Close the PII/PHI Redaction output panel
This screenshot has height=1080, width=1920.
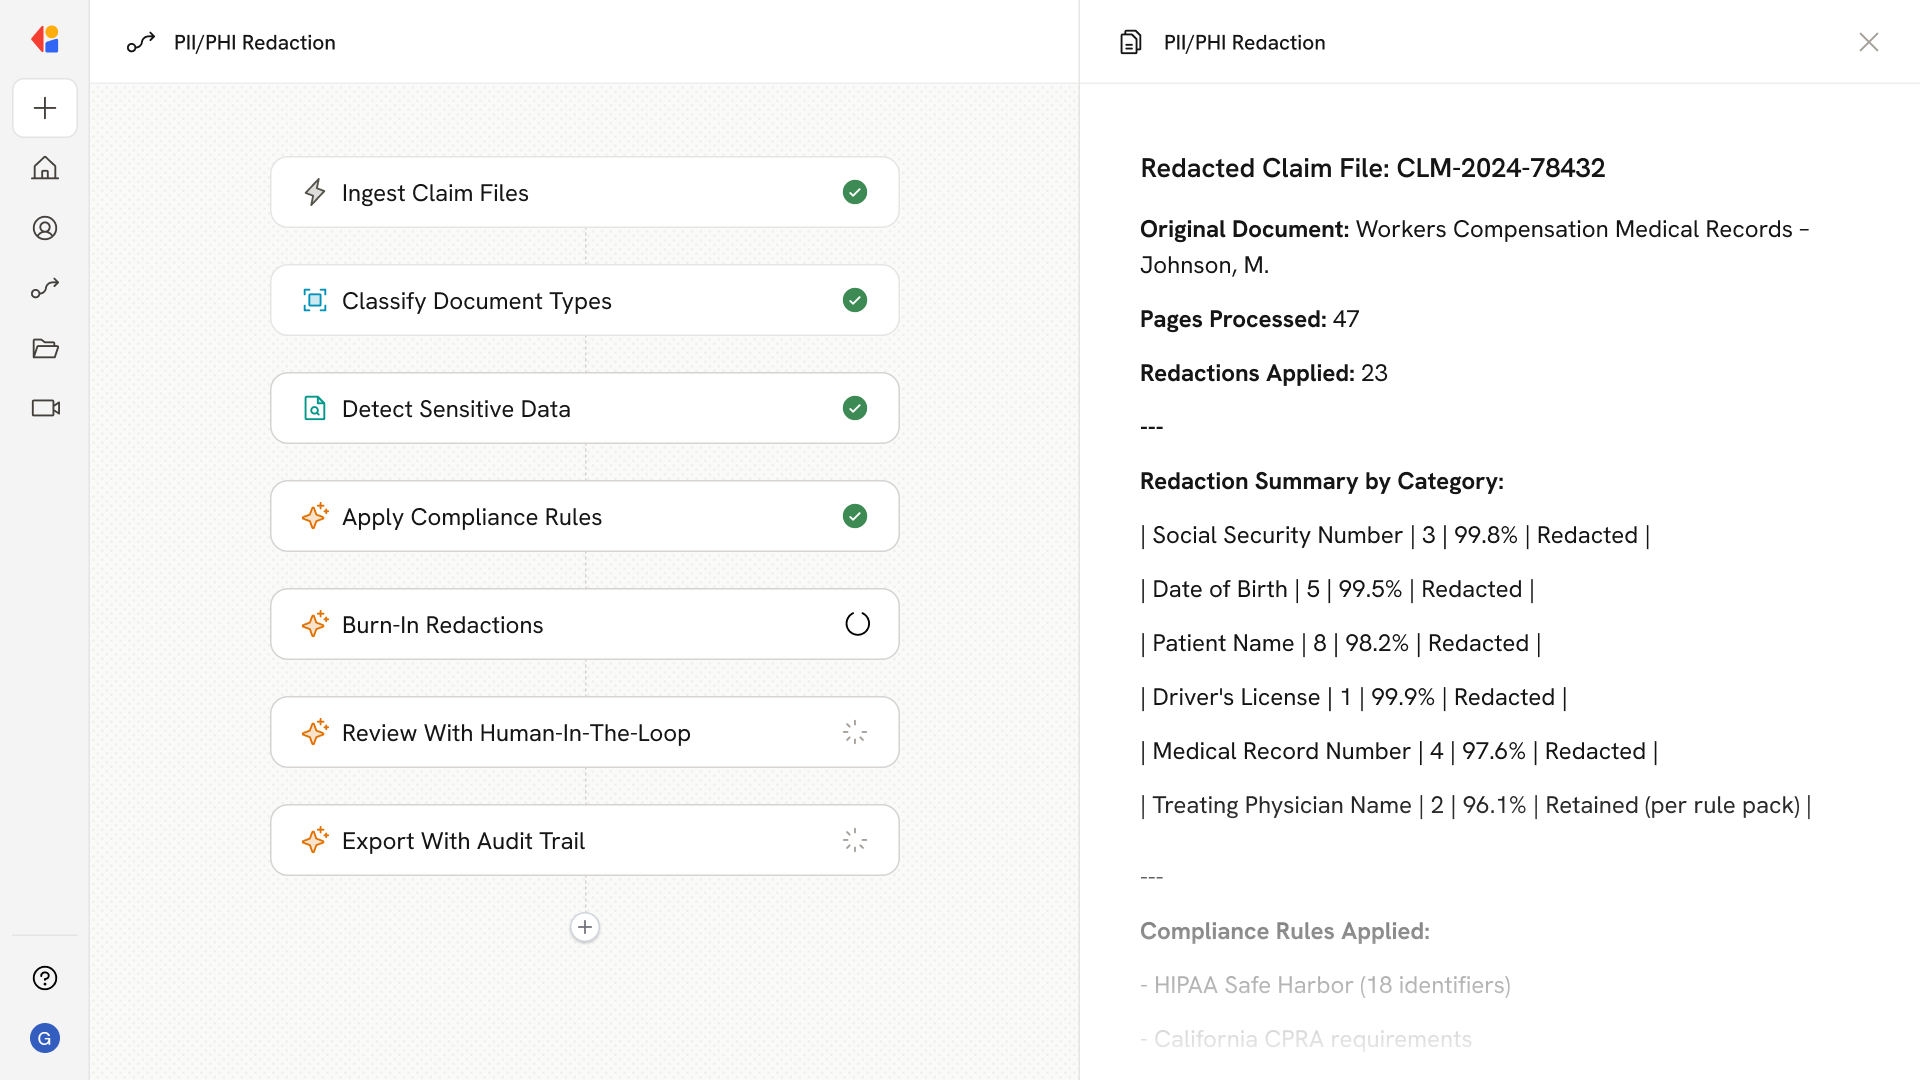(x=1868, y=42)
